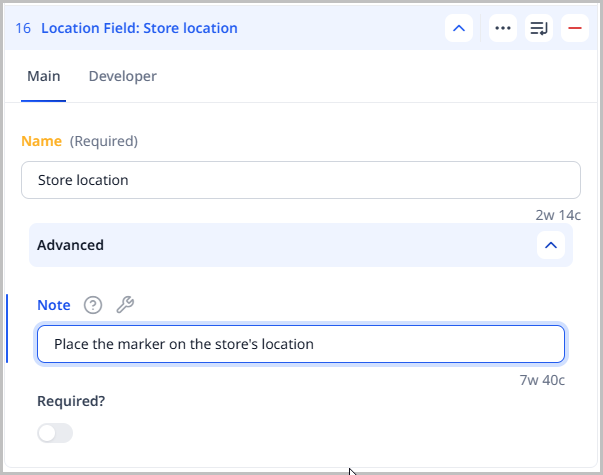This screenshot has width=603, height=475.
Task: Click the Advanced section label
Action: (70, 245)
